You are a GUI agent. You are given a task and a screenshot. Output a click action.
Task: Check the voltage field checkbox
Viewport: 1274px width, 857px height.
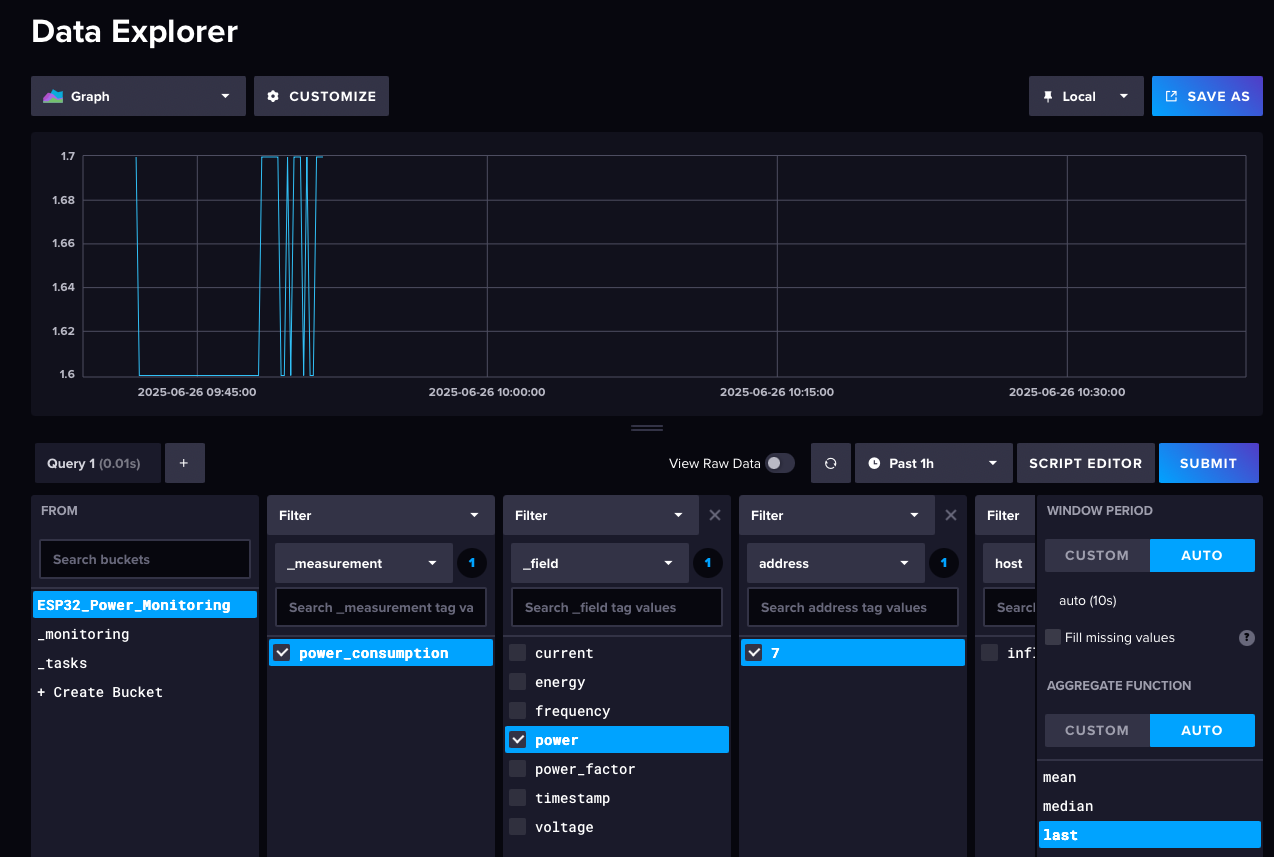(517, 827)
